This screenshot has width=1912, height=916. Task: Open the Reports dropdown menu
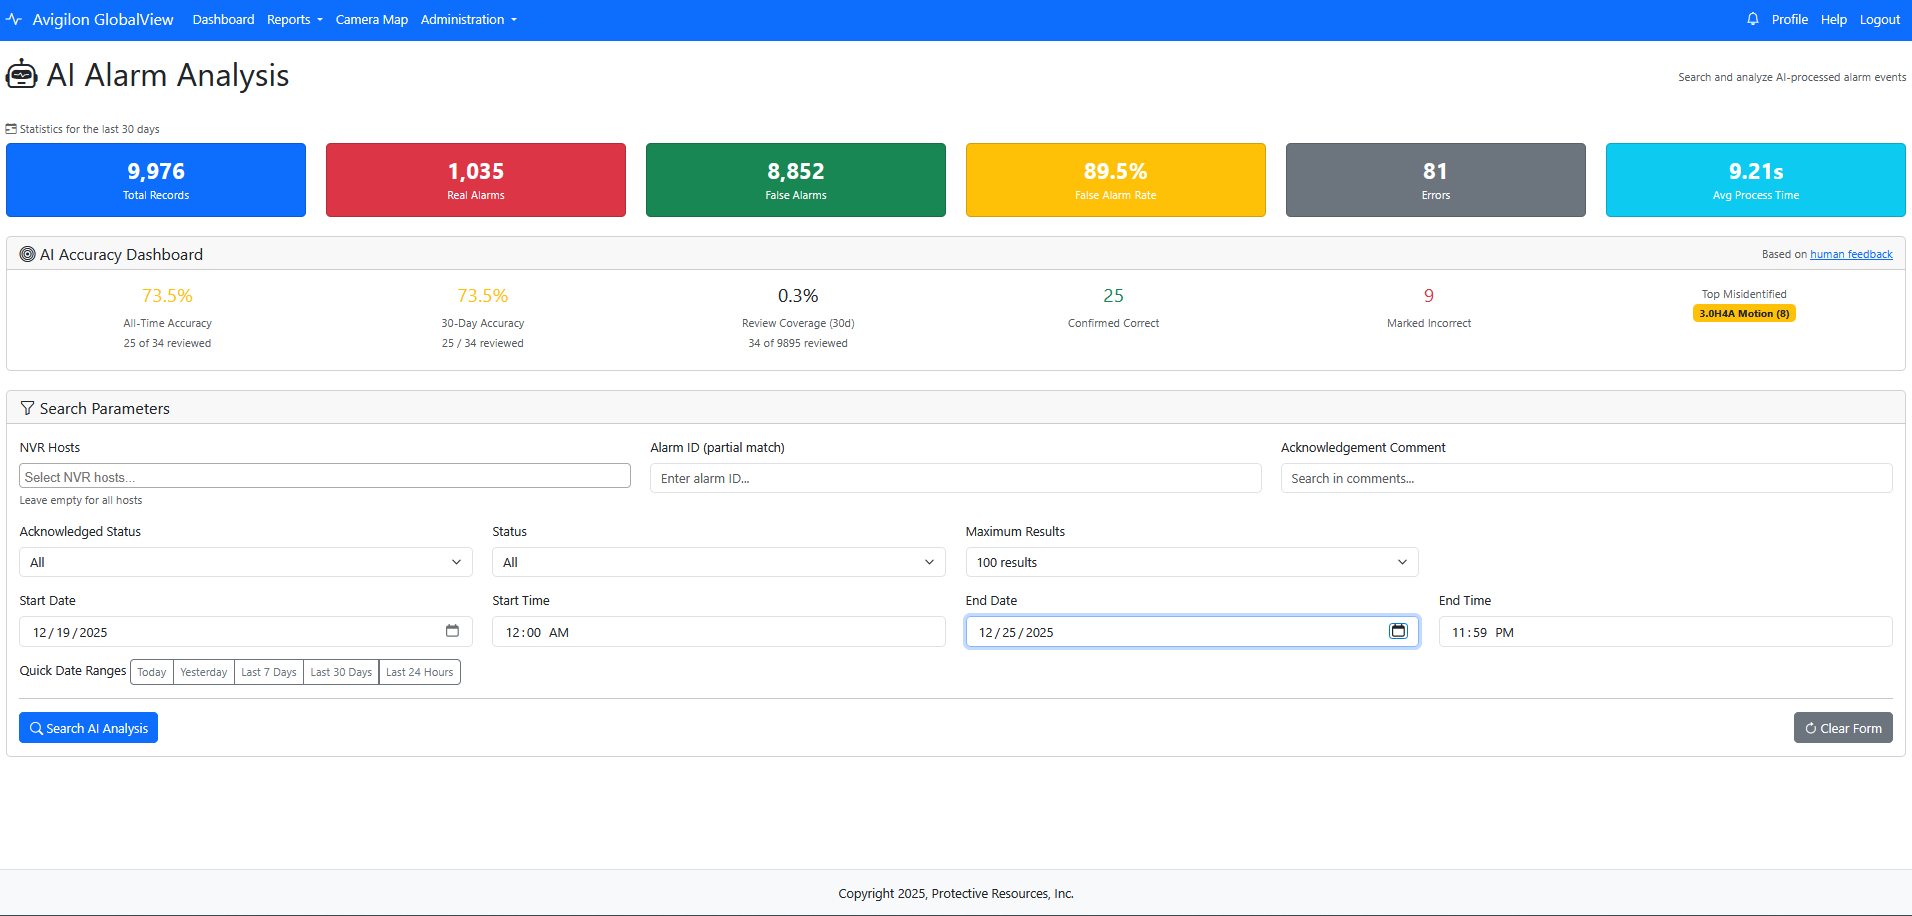295,19
